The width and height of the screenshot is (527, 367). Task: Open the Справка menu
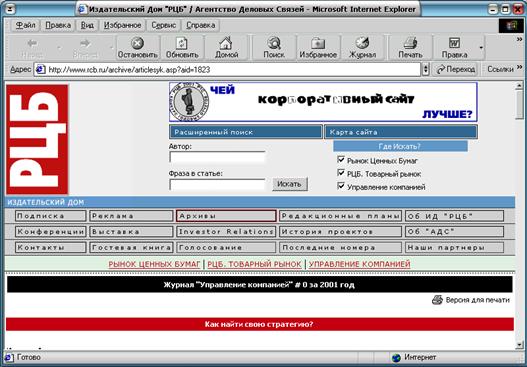[x=201, y=25]
